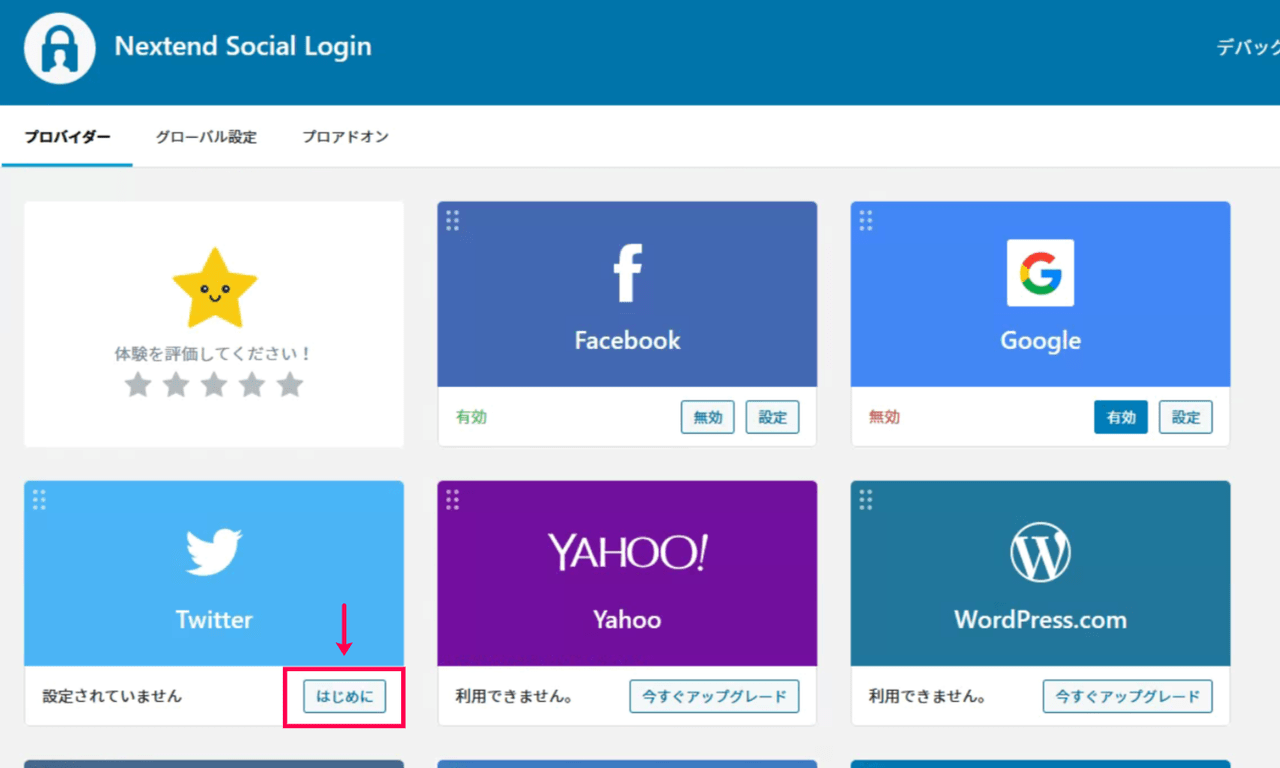Disable Facebook with the 無効 button
The width and height of the screenshot is (1280, 768).
coord(708,417)
